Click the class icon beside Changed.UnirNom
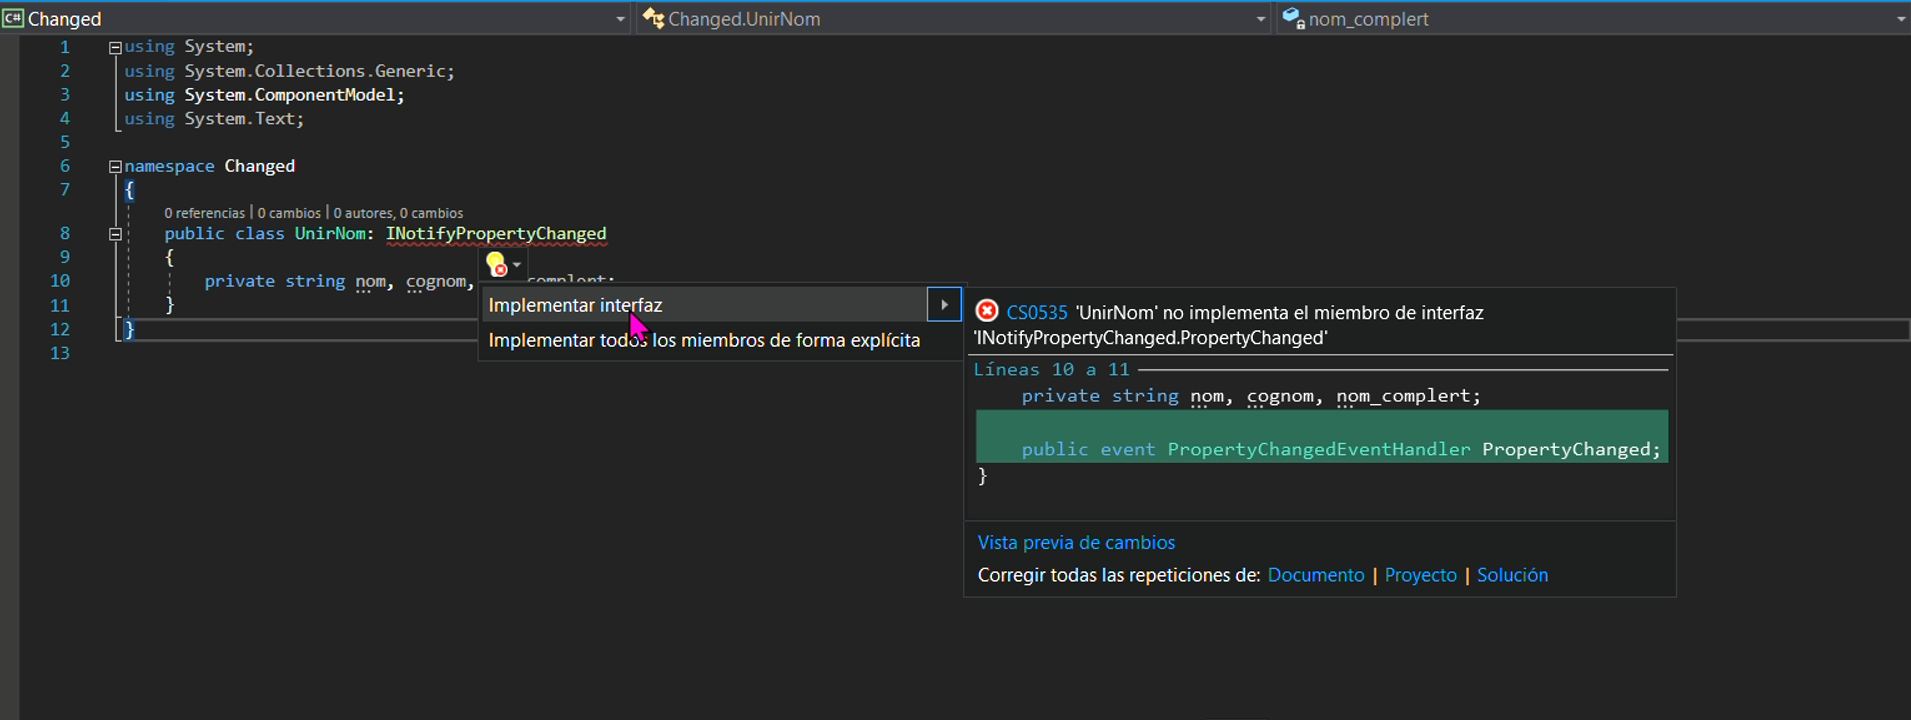The width and height of the screenshot is (1911, 720). [x=653, y=18]
